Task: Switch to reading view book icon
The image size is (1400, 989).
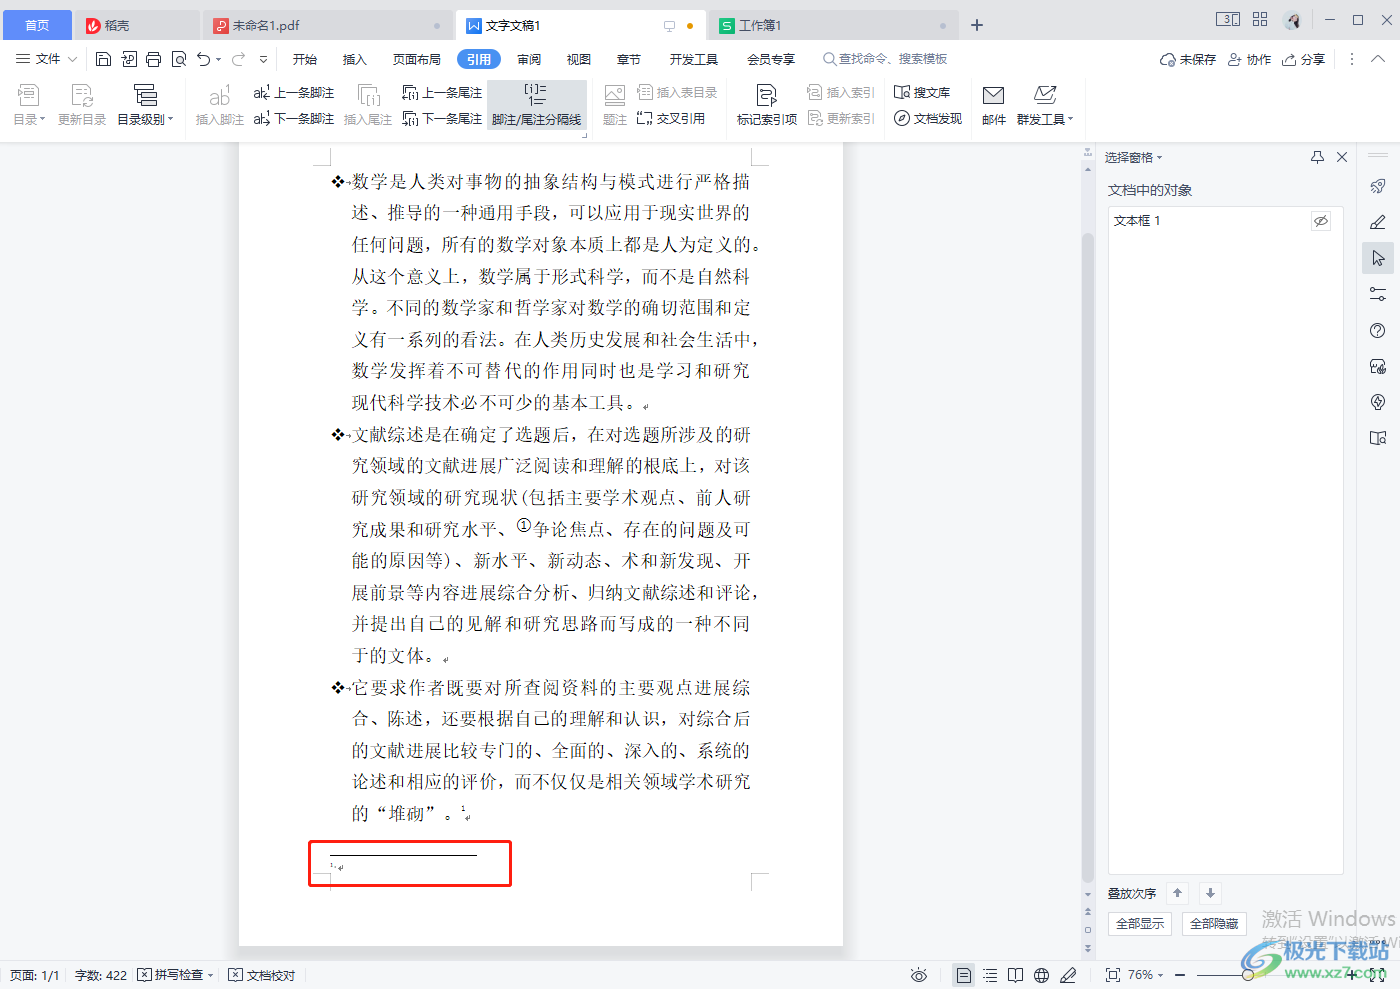Action: coord(1015,975)
